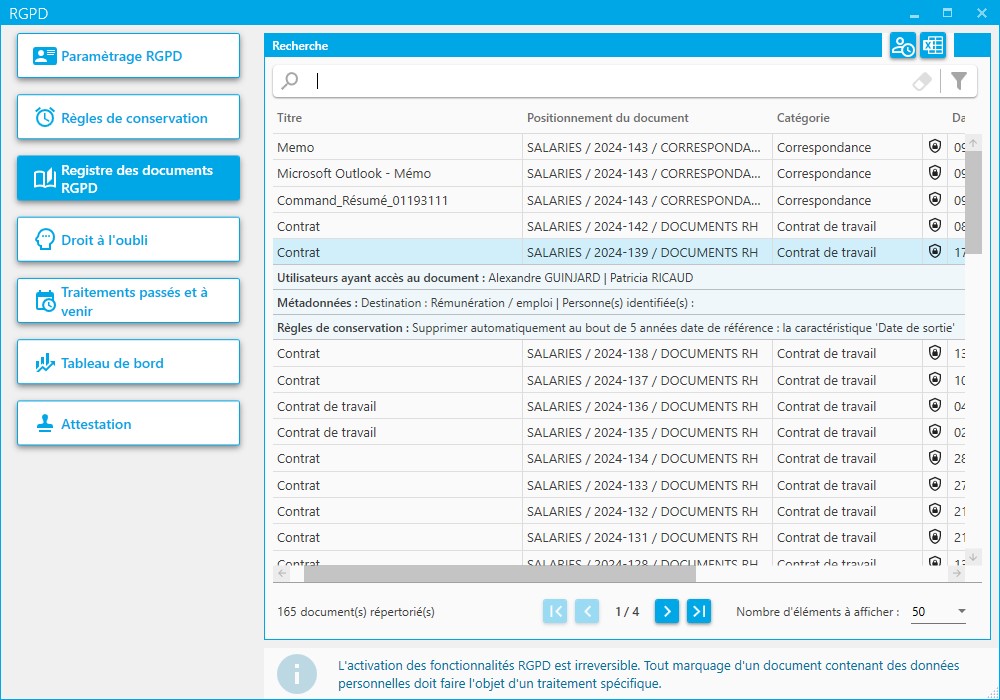The height and width of the screenshot is (700, 1000).
Task: Click the shield icon on the 2024-131 row
Action: click(935, 537)
